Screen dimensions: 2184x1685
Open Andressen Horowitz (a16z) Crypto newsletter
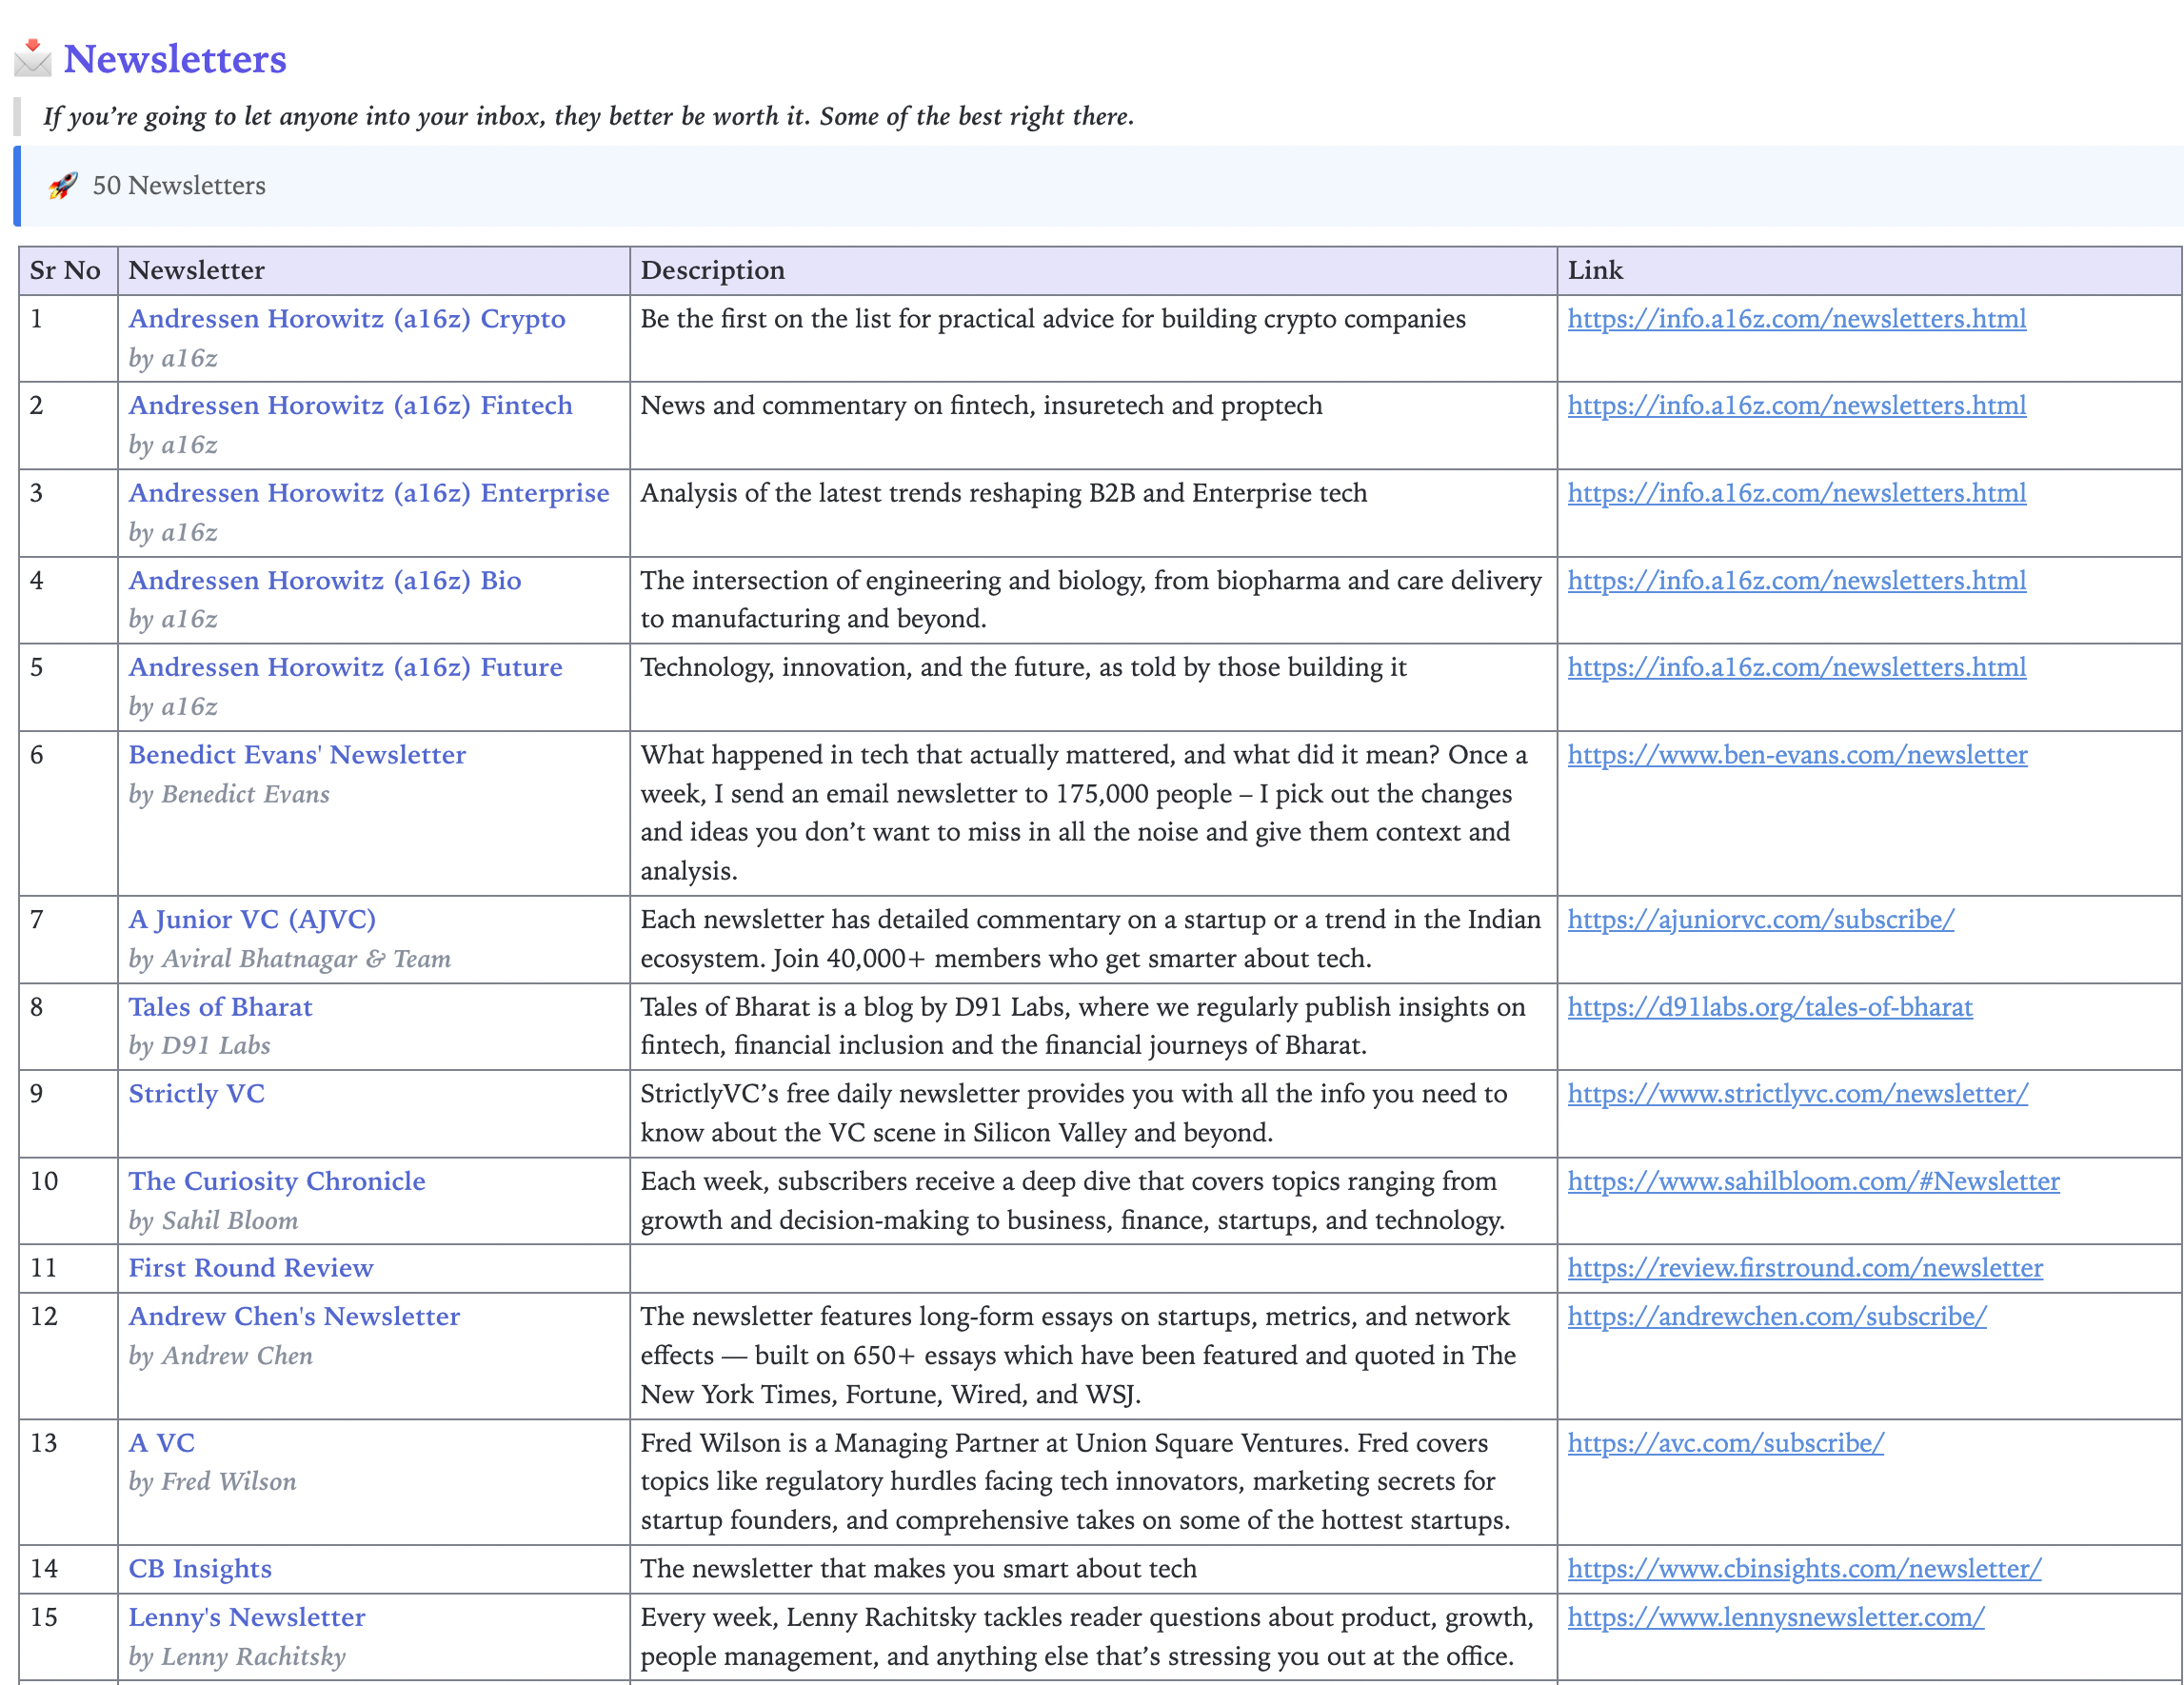click(347, 319)
